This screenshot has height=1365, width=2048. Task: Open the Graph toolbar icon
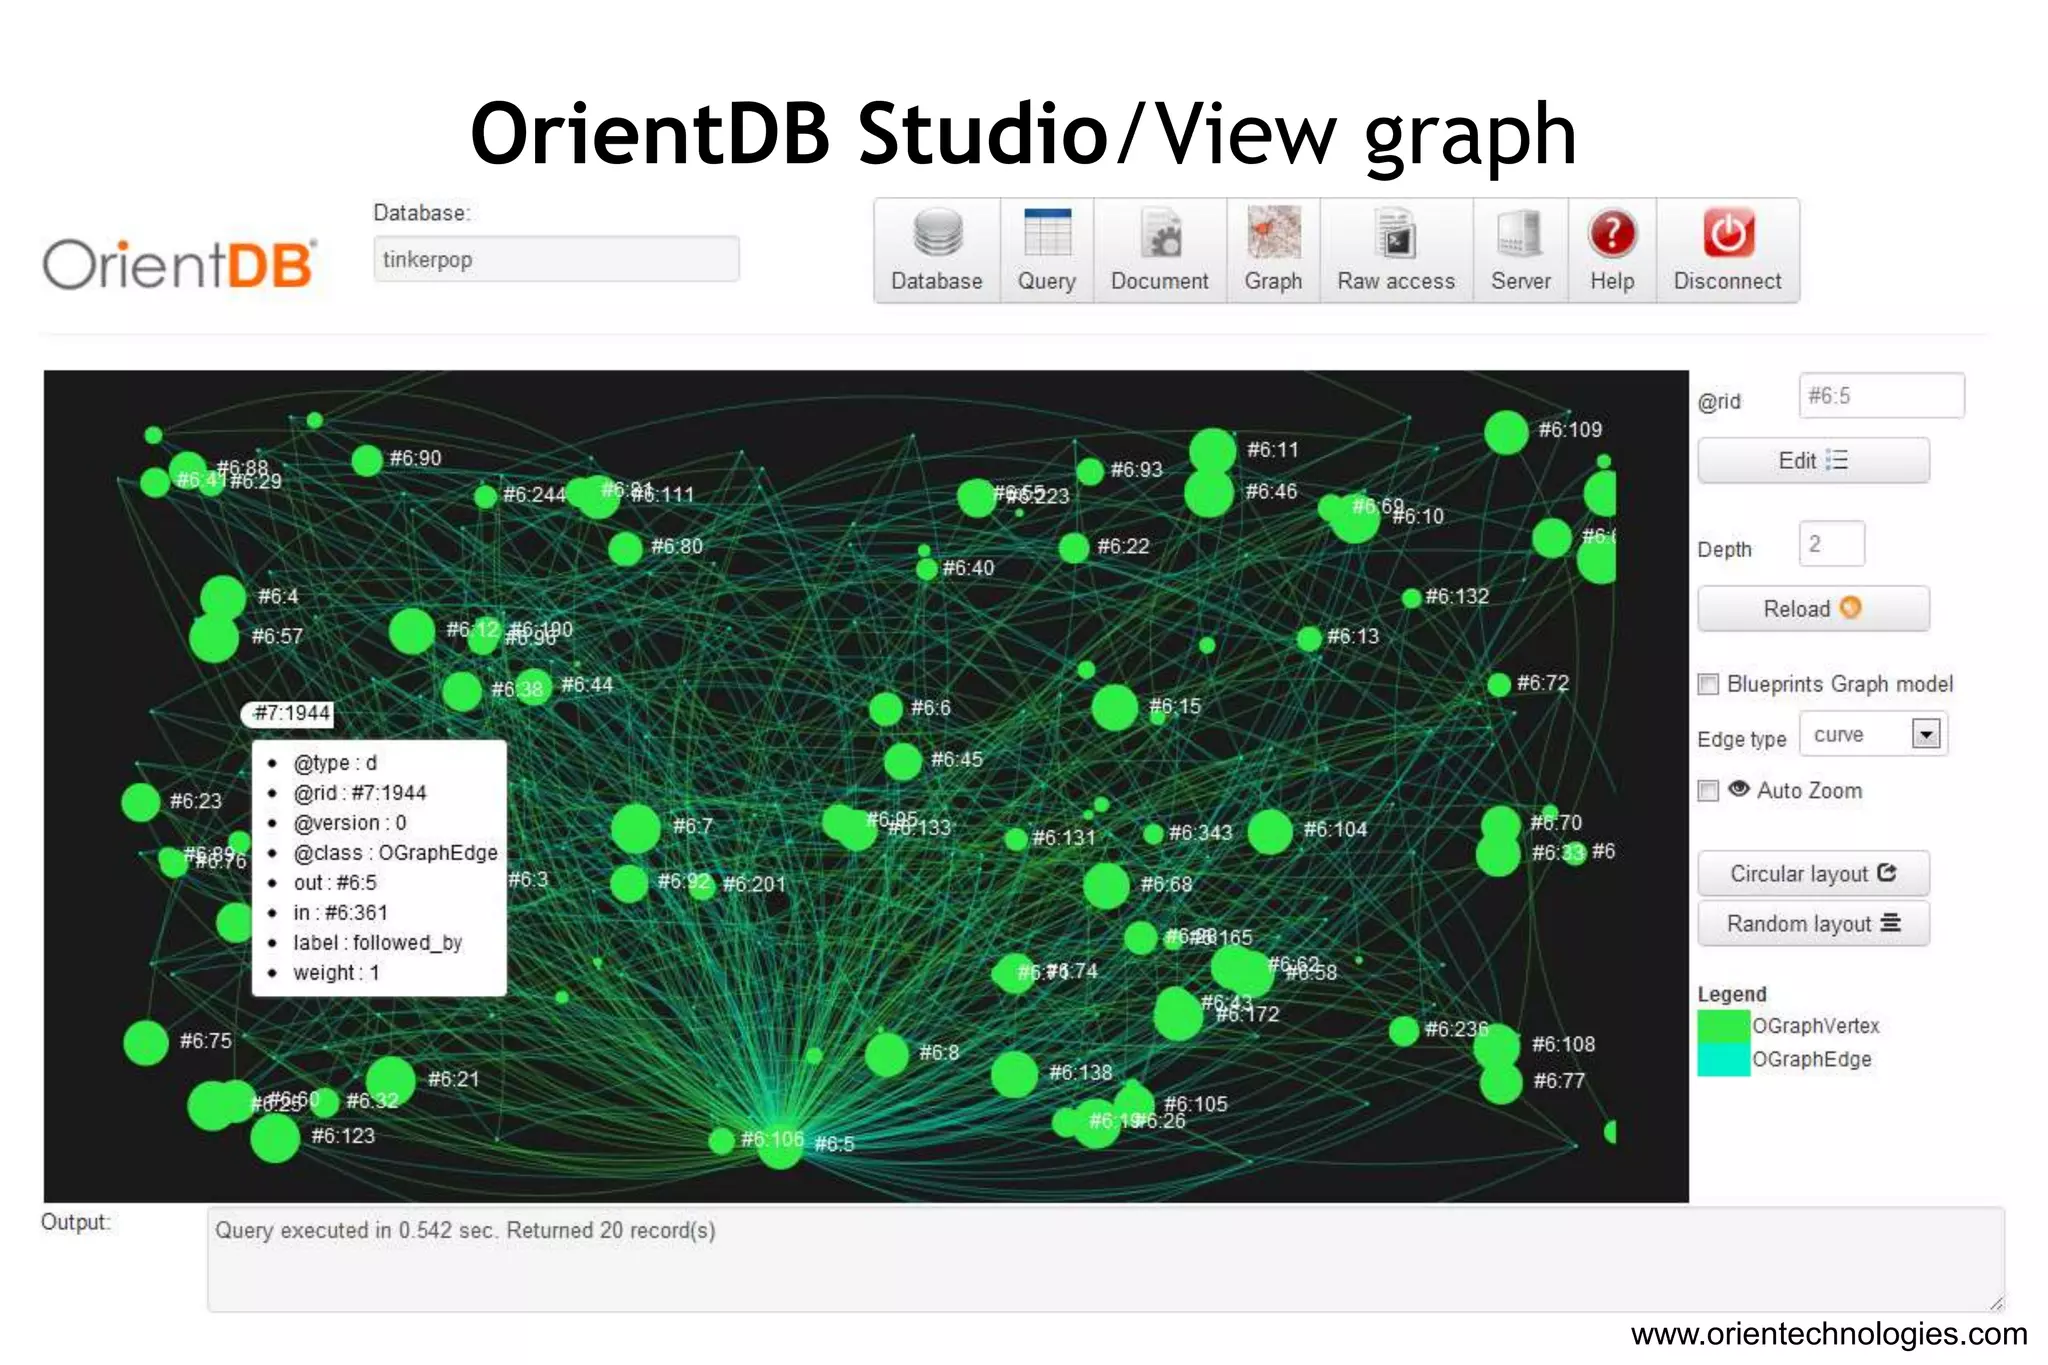1273,250
